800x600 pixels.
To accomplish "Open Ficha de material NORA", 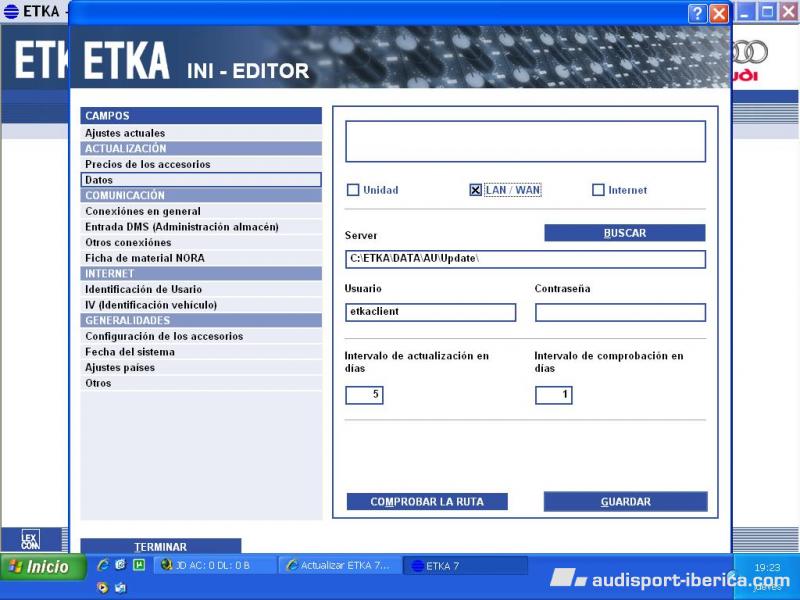I will tap(201, 258).
